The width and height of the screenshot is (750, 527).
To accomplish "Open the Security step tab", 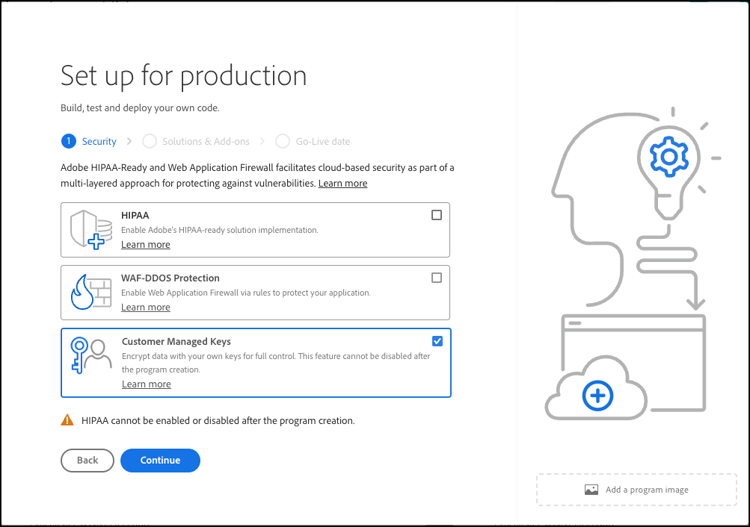I will (x=89, y=141).
